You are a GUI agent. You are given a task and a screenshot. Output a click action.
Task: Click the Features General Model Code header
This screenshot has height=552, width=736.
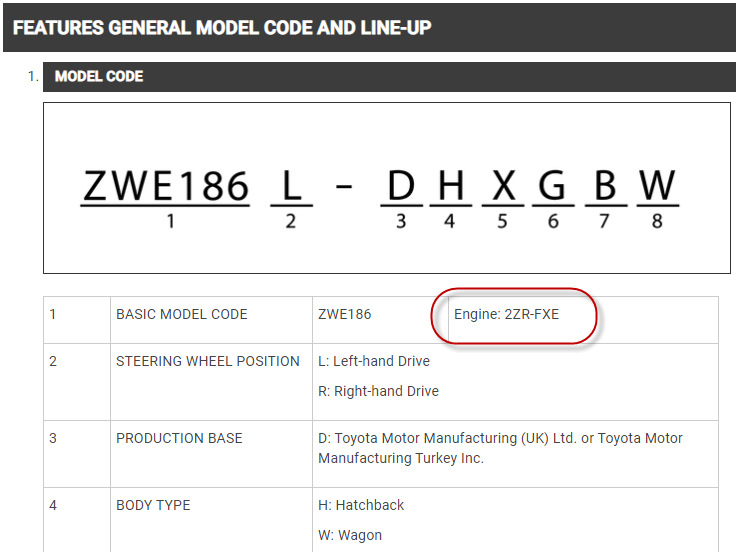pyautogui.click(x=222, y=27)
